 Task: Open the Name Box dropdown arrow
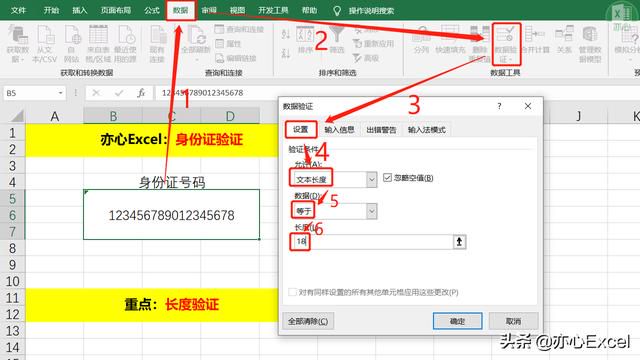(60, 93)
